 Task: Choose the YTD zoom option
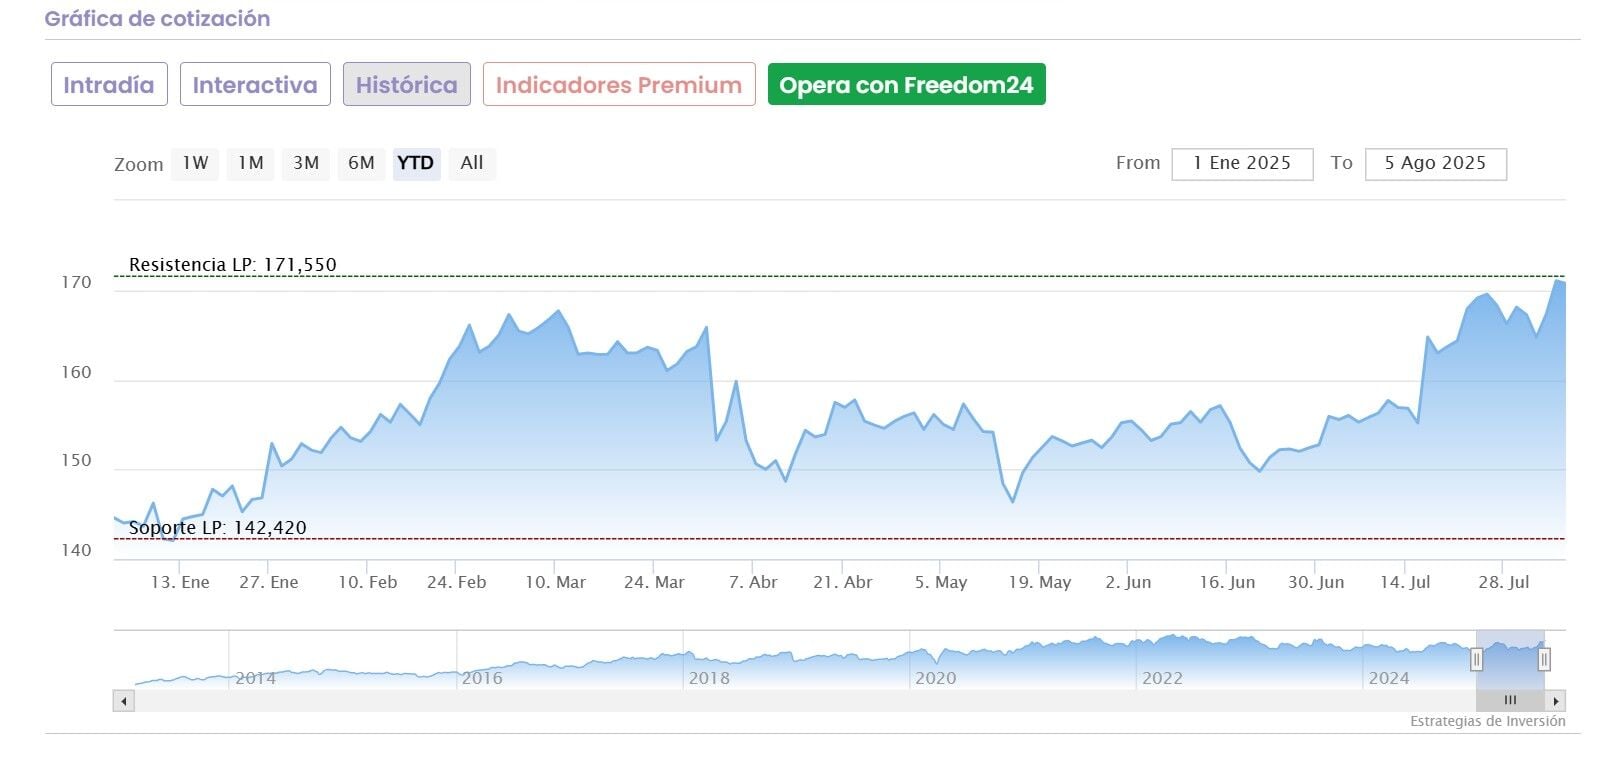416,163
